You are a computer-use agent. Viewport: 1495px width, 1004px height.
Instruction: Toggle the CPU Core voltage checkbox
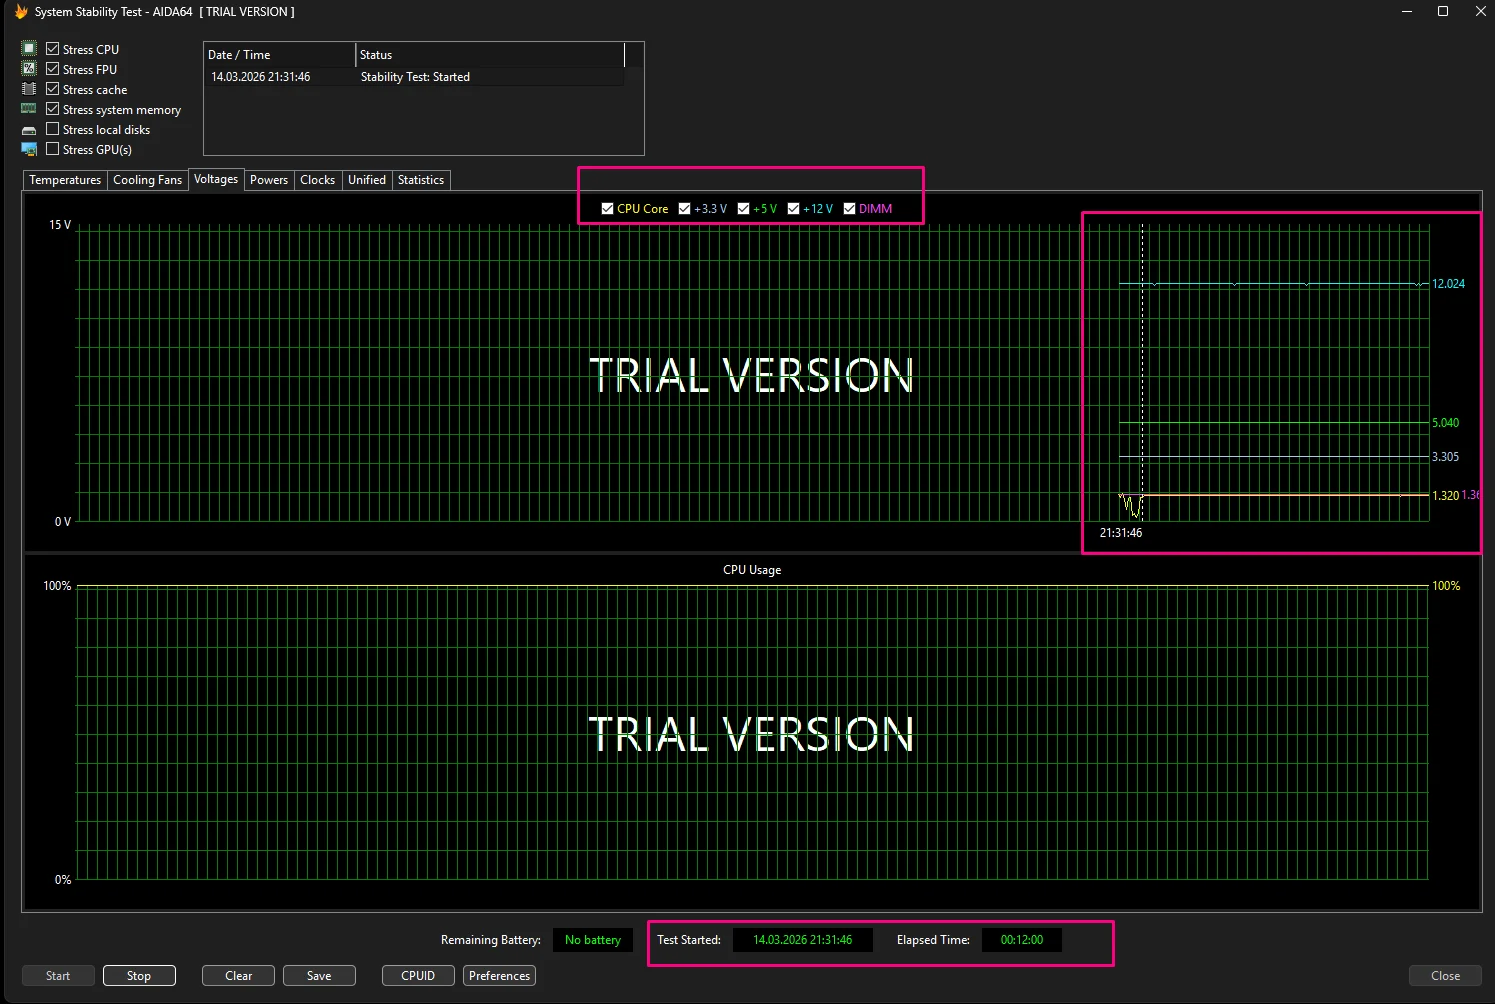coord(607,209)
